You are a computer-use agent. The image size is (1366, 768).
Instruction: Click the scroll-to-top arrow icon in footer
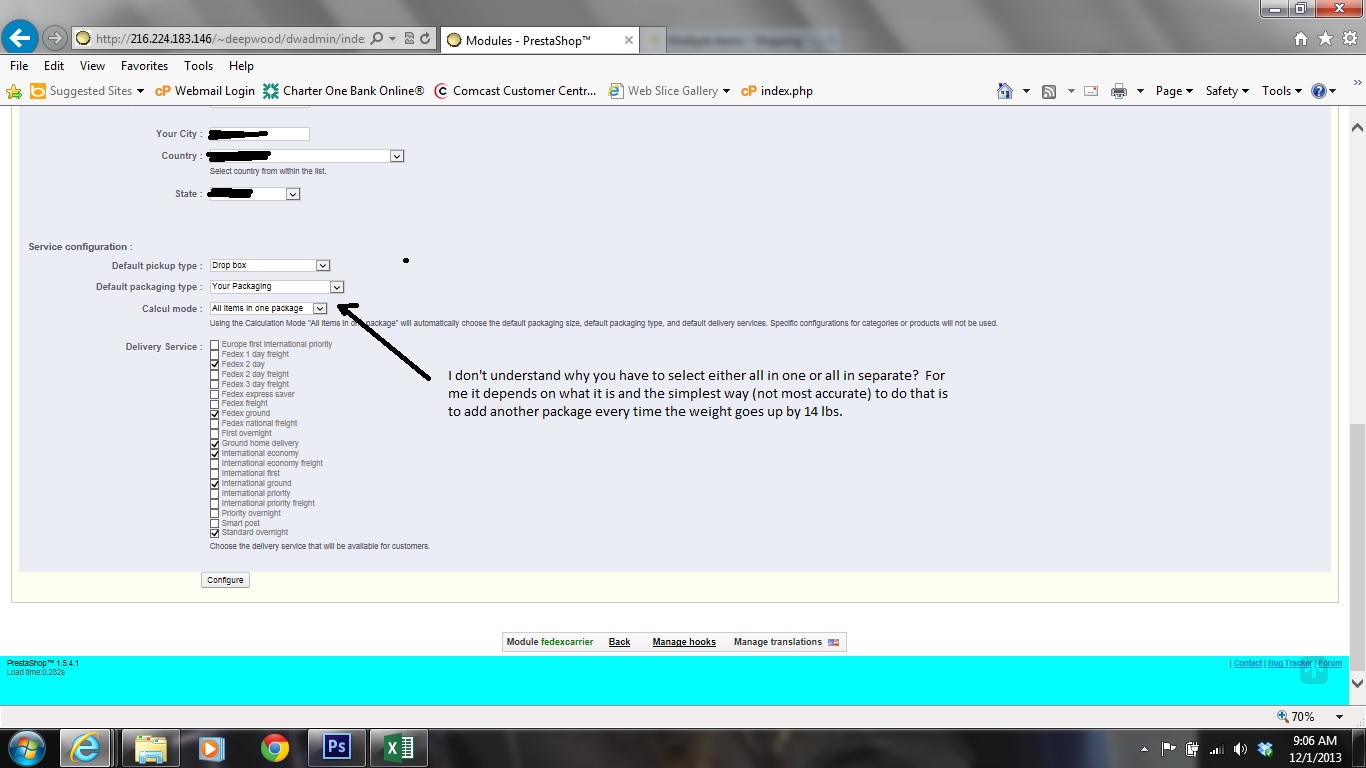pos(1314,671)
